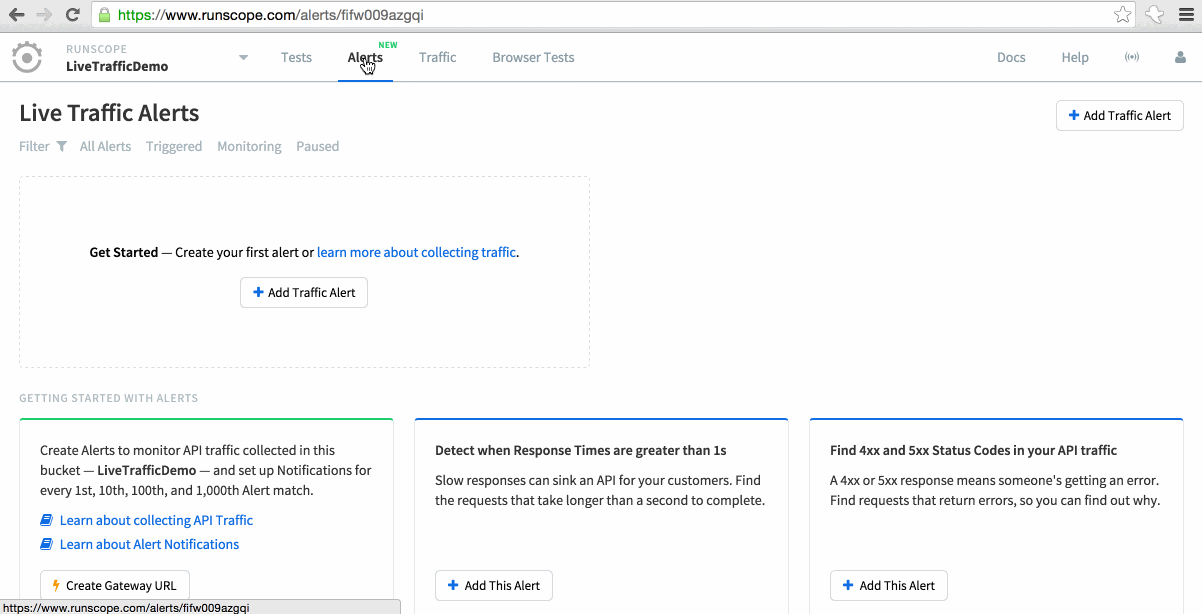Reload the page with refresh icon
Image resolution: width=1202 pixels, height=614 pixels.
point(72,15)
